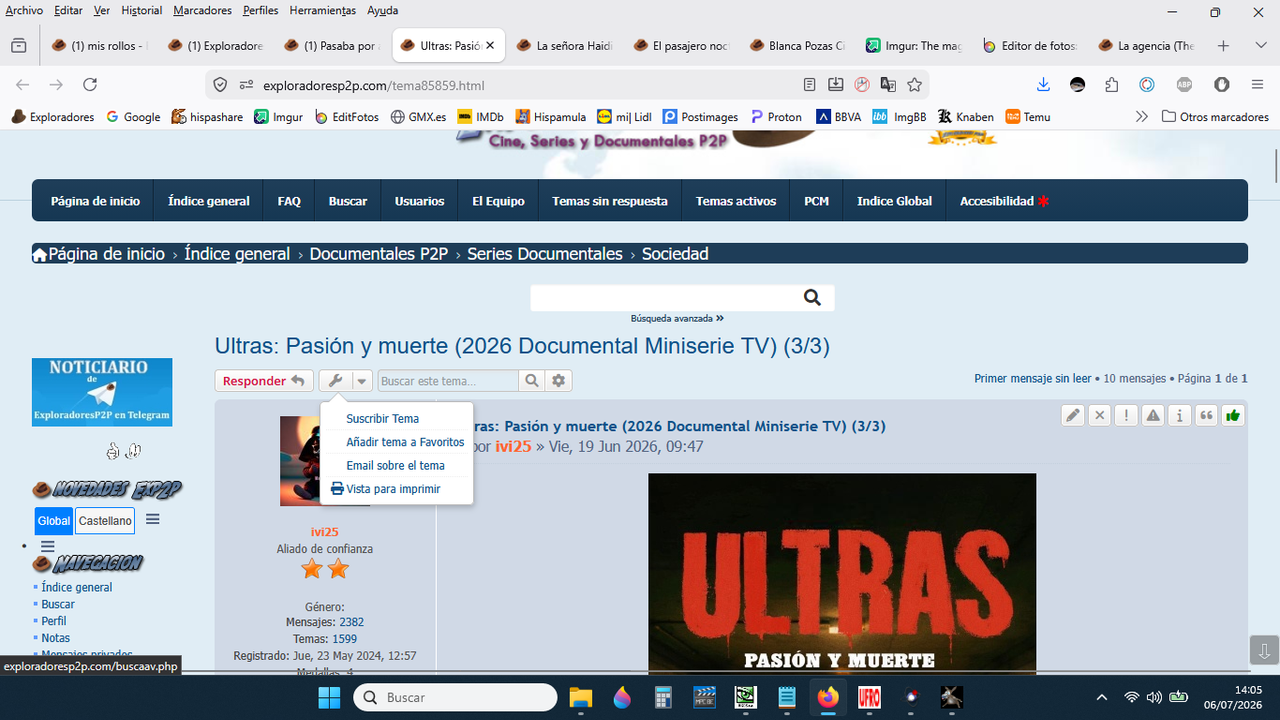The image size is (1280, 720).
Task: Show hidden system tray icons chevron
Action: click(x=1102, y=697)
